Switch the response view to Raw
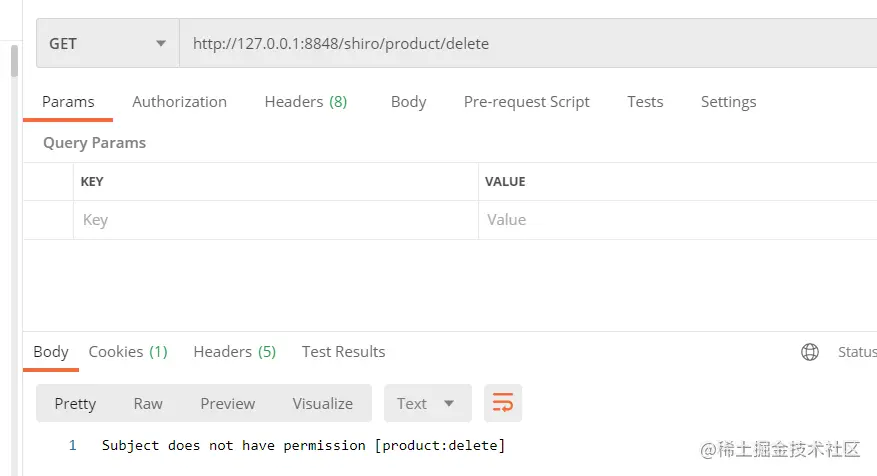 tap(148, 403)
